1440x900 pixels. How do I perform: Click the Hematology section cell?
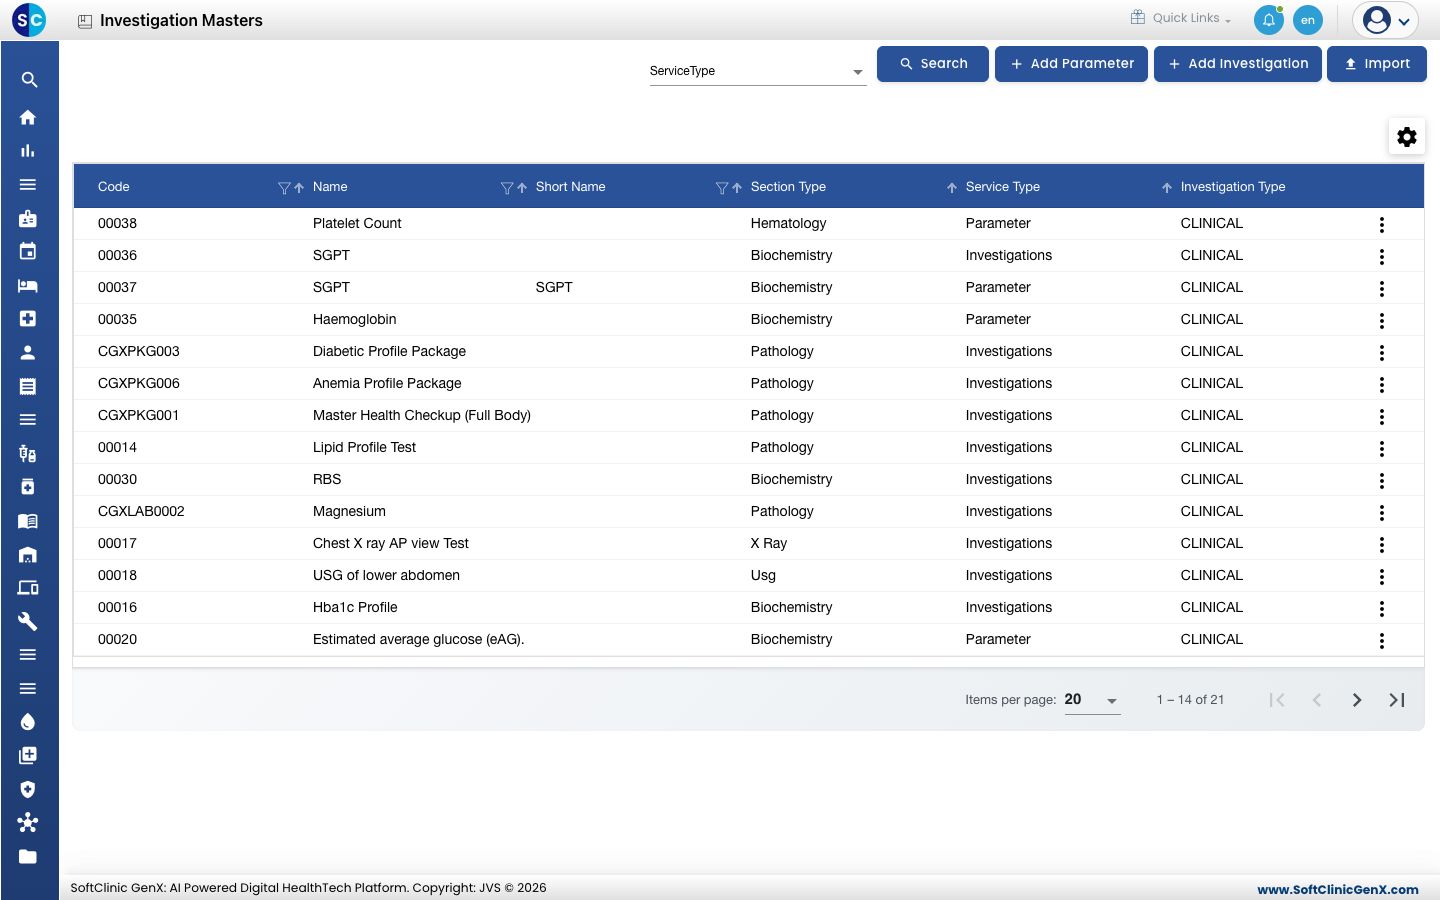point(789,223)
